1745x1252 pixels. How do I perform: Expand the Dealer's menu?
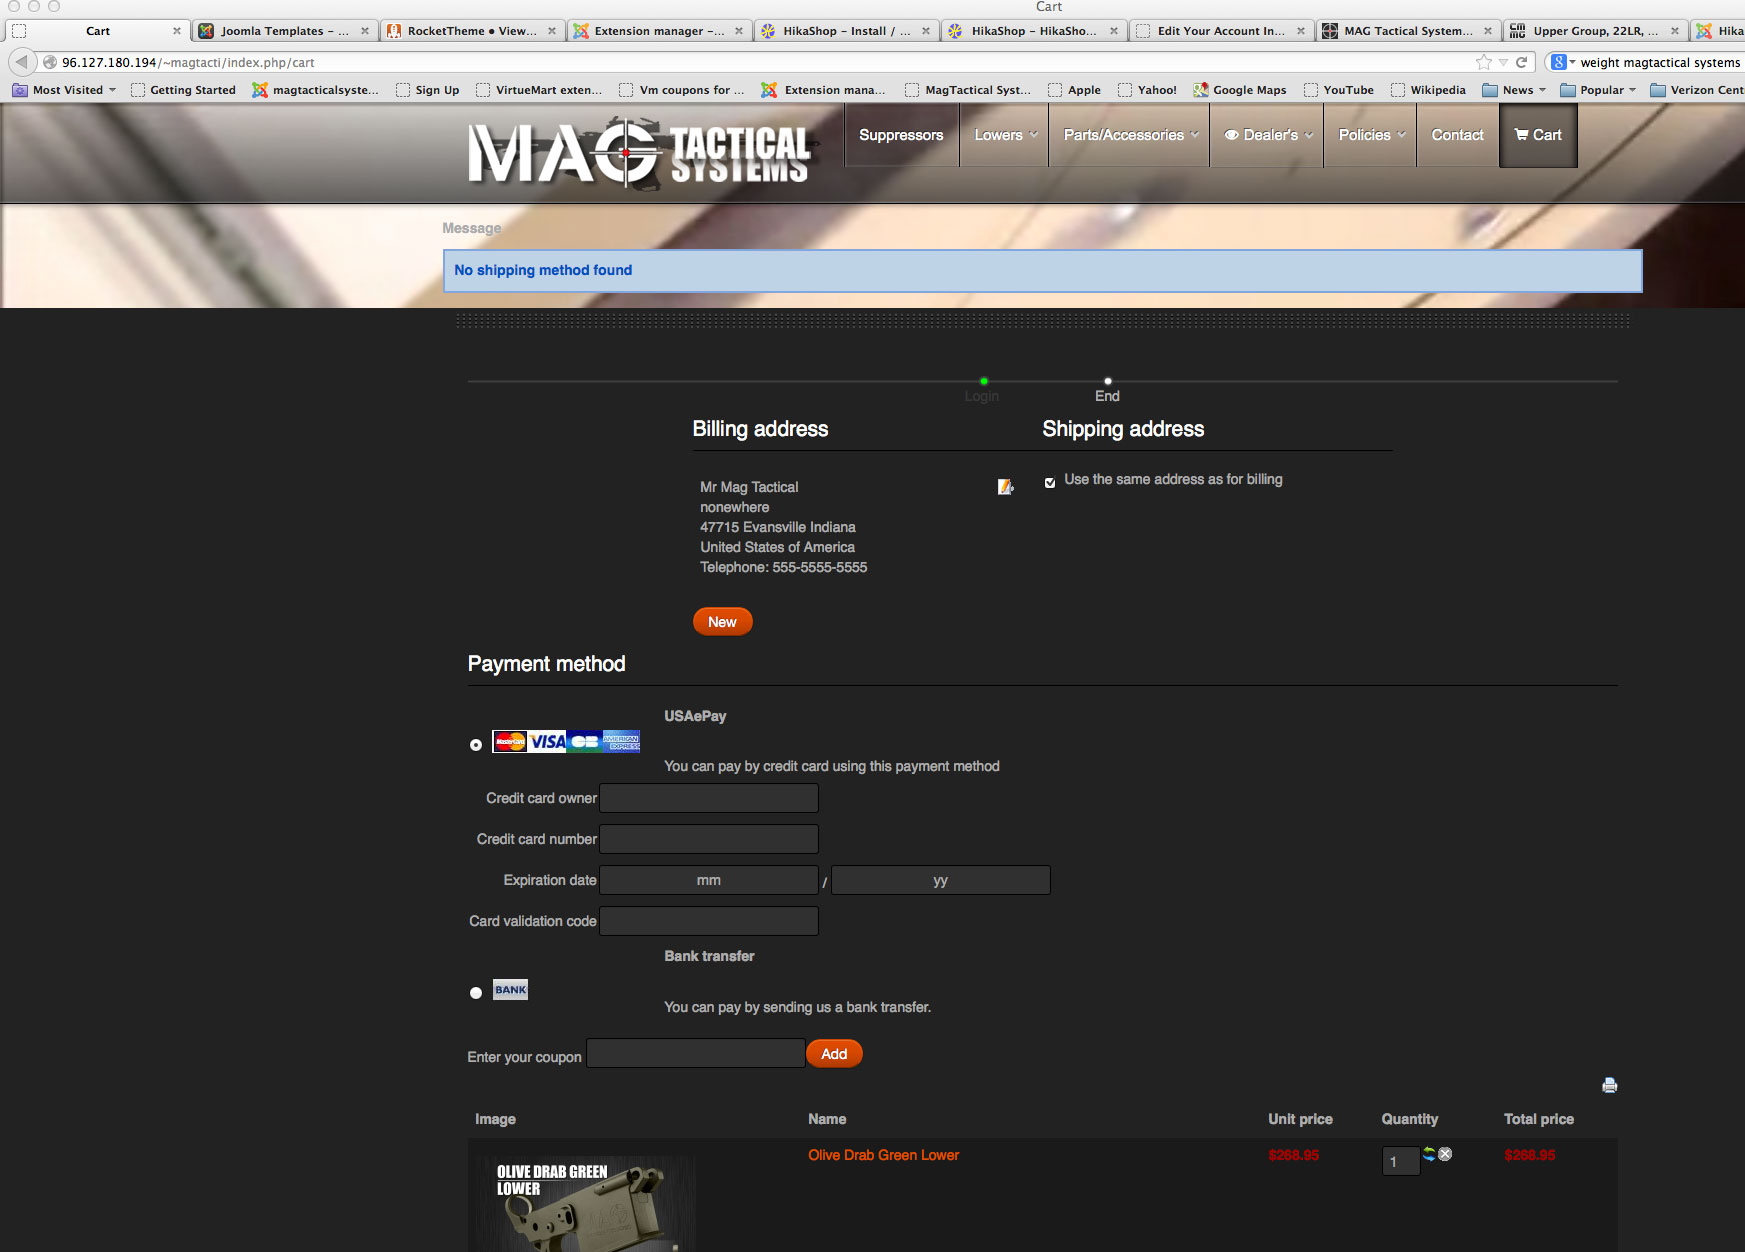1268,135
